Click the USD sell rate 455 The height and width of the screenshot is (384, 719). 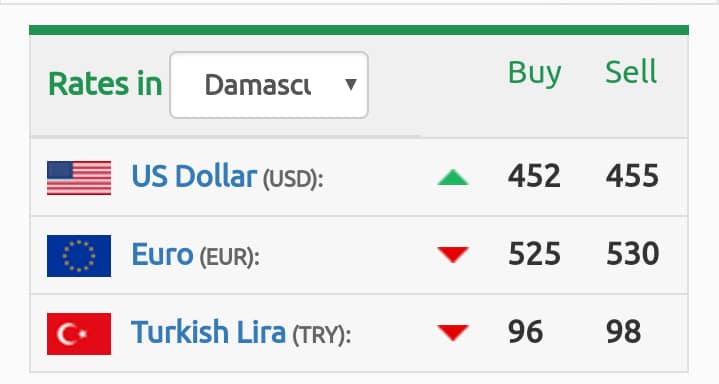[632, 176]
